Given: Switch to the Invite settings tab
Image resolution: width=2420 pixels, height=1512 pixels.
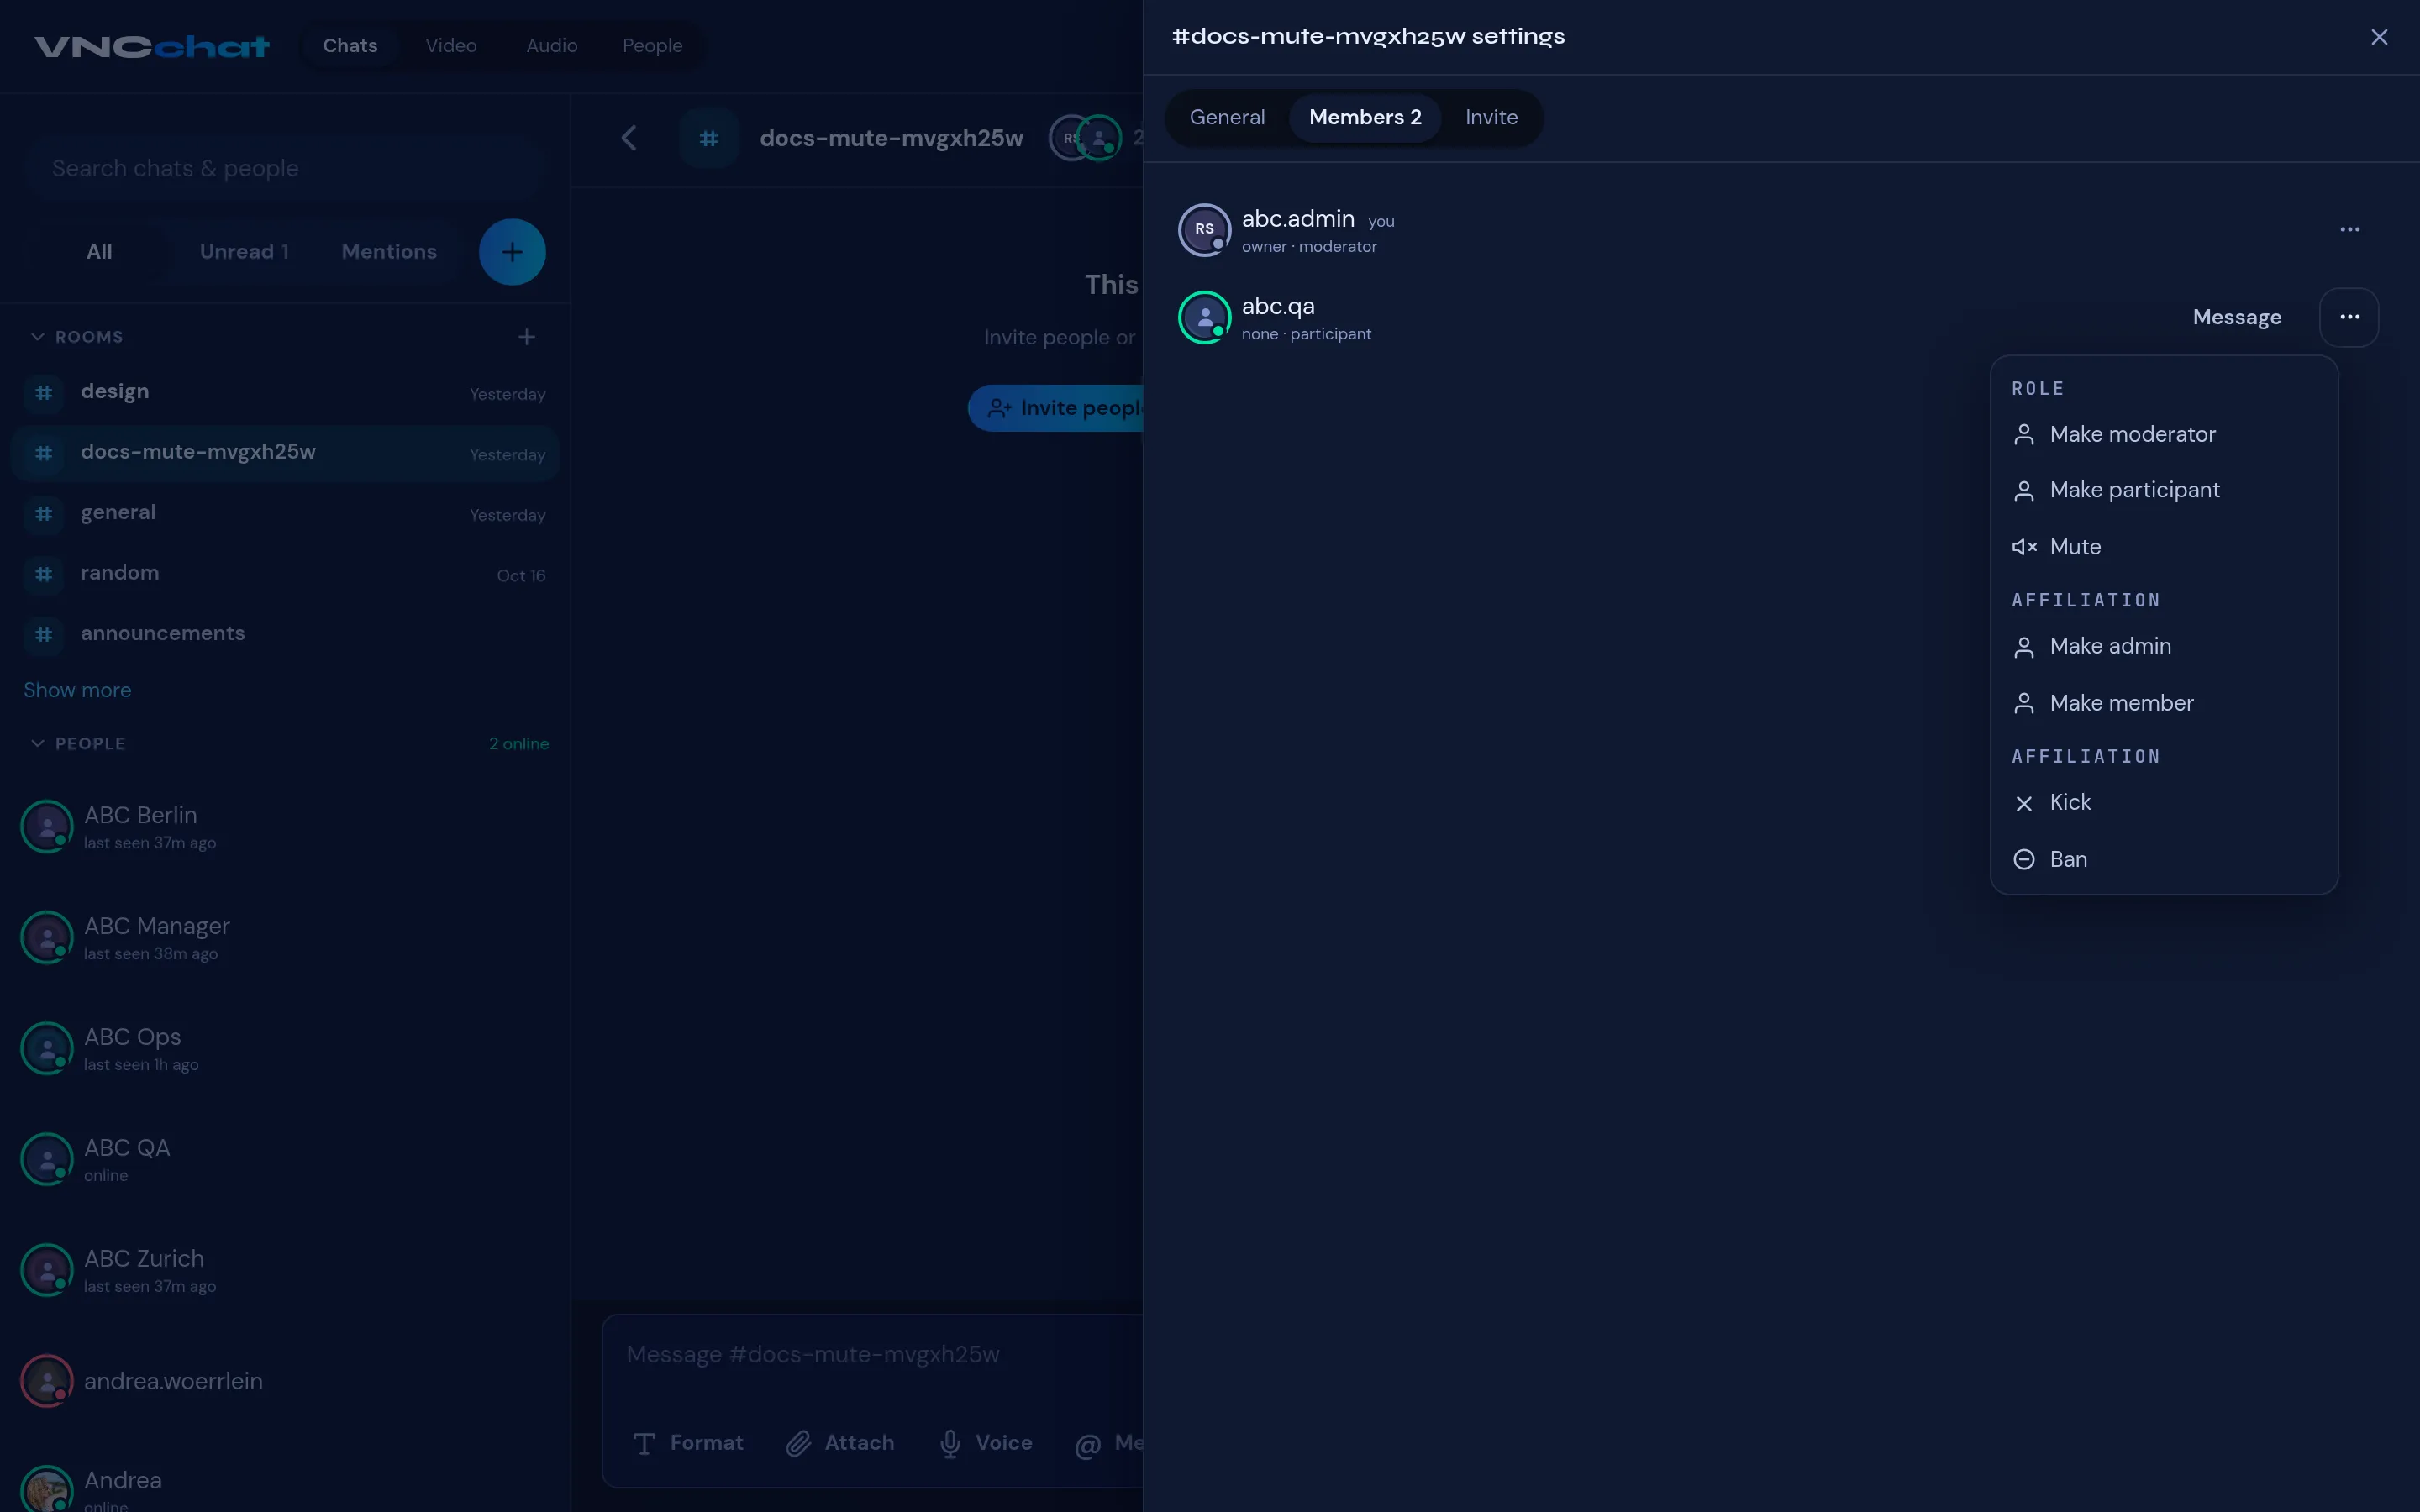Looking at the screenshot, I should coord(1491,118).
